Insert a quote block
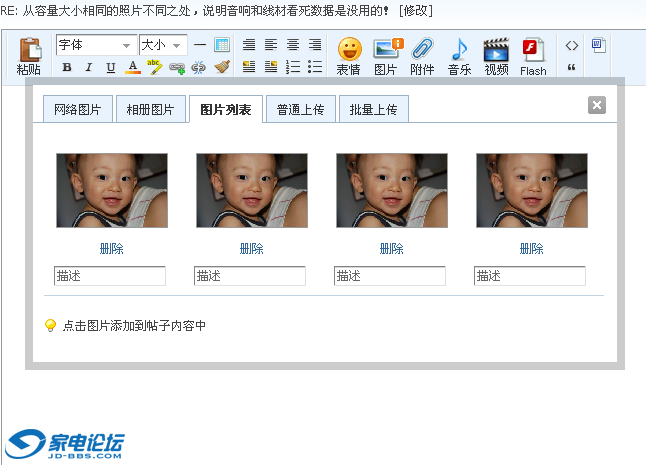 [571, 67]
